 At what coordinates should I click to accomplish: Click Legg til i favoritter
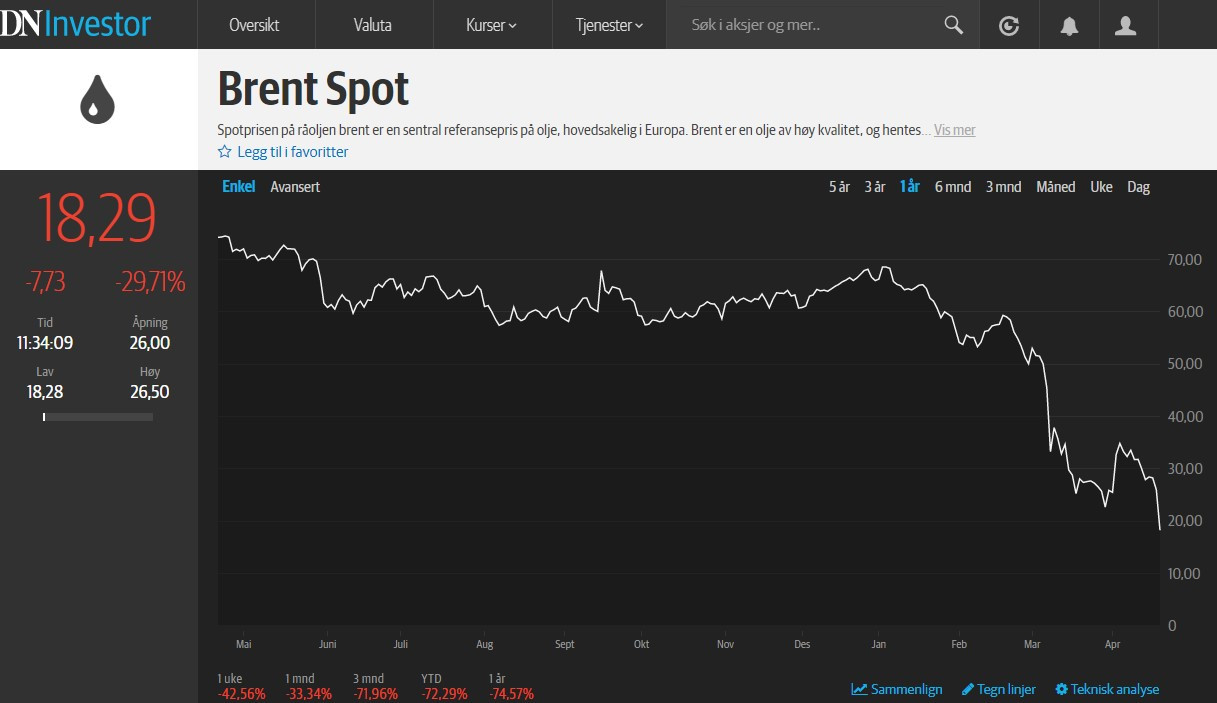pyautogui.click(x=291, y=151)
